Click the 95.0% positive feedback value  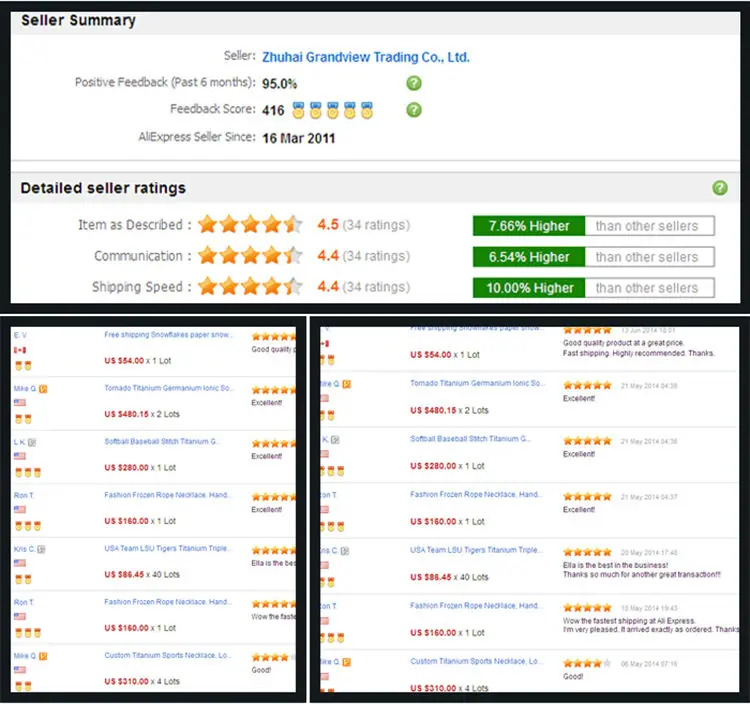(x=279, y=84)
